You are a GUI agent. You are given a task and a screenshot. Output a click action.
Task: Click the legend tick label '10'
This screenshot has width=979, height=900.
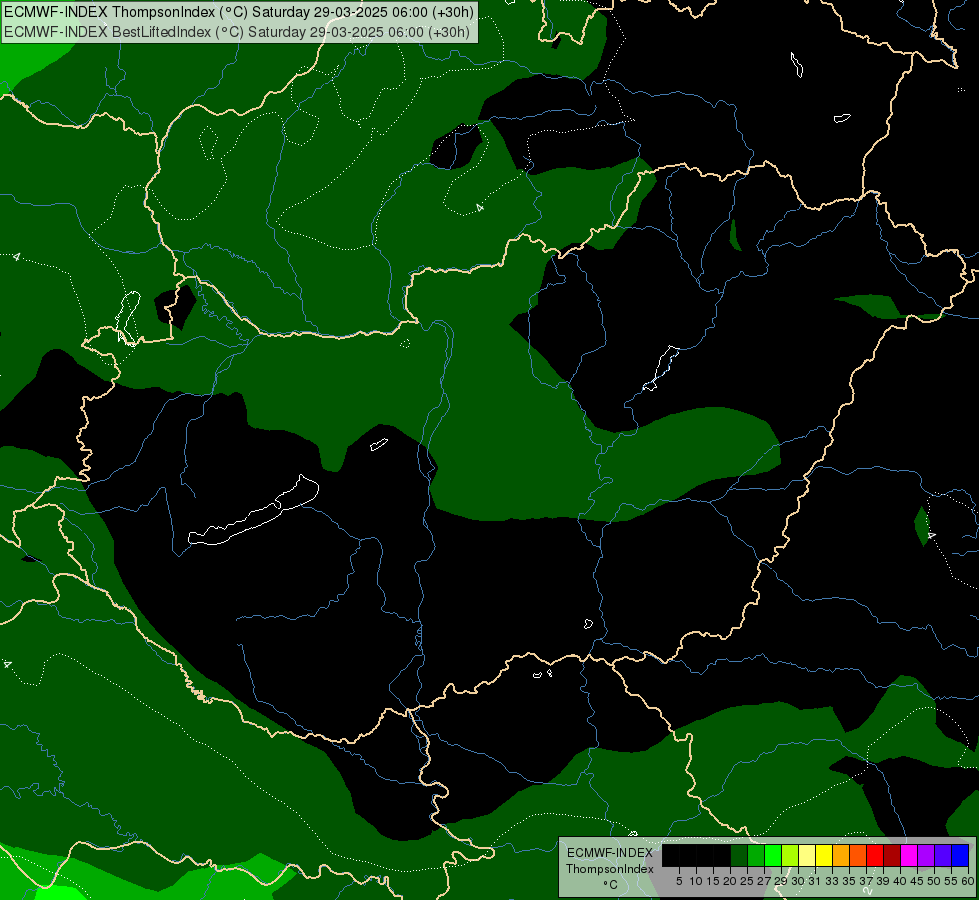click(x=696, y=881)
